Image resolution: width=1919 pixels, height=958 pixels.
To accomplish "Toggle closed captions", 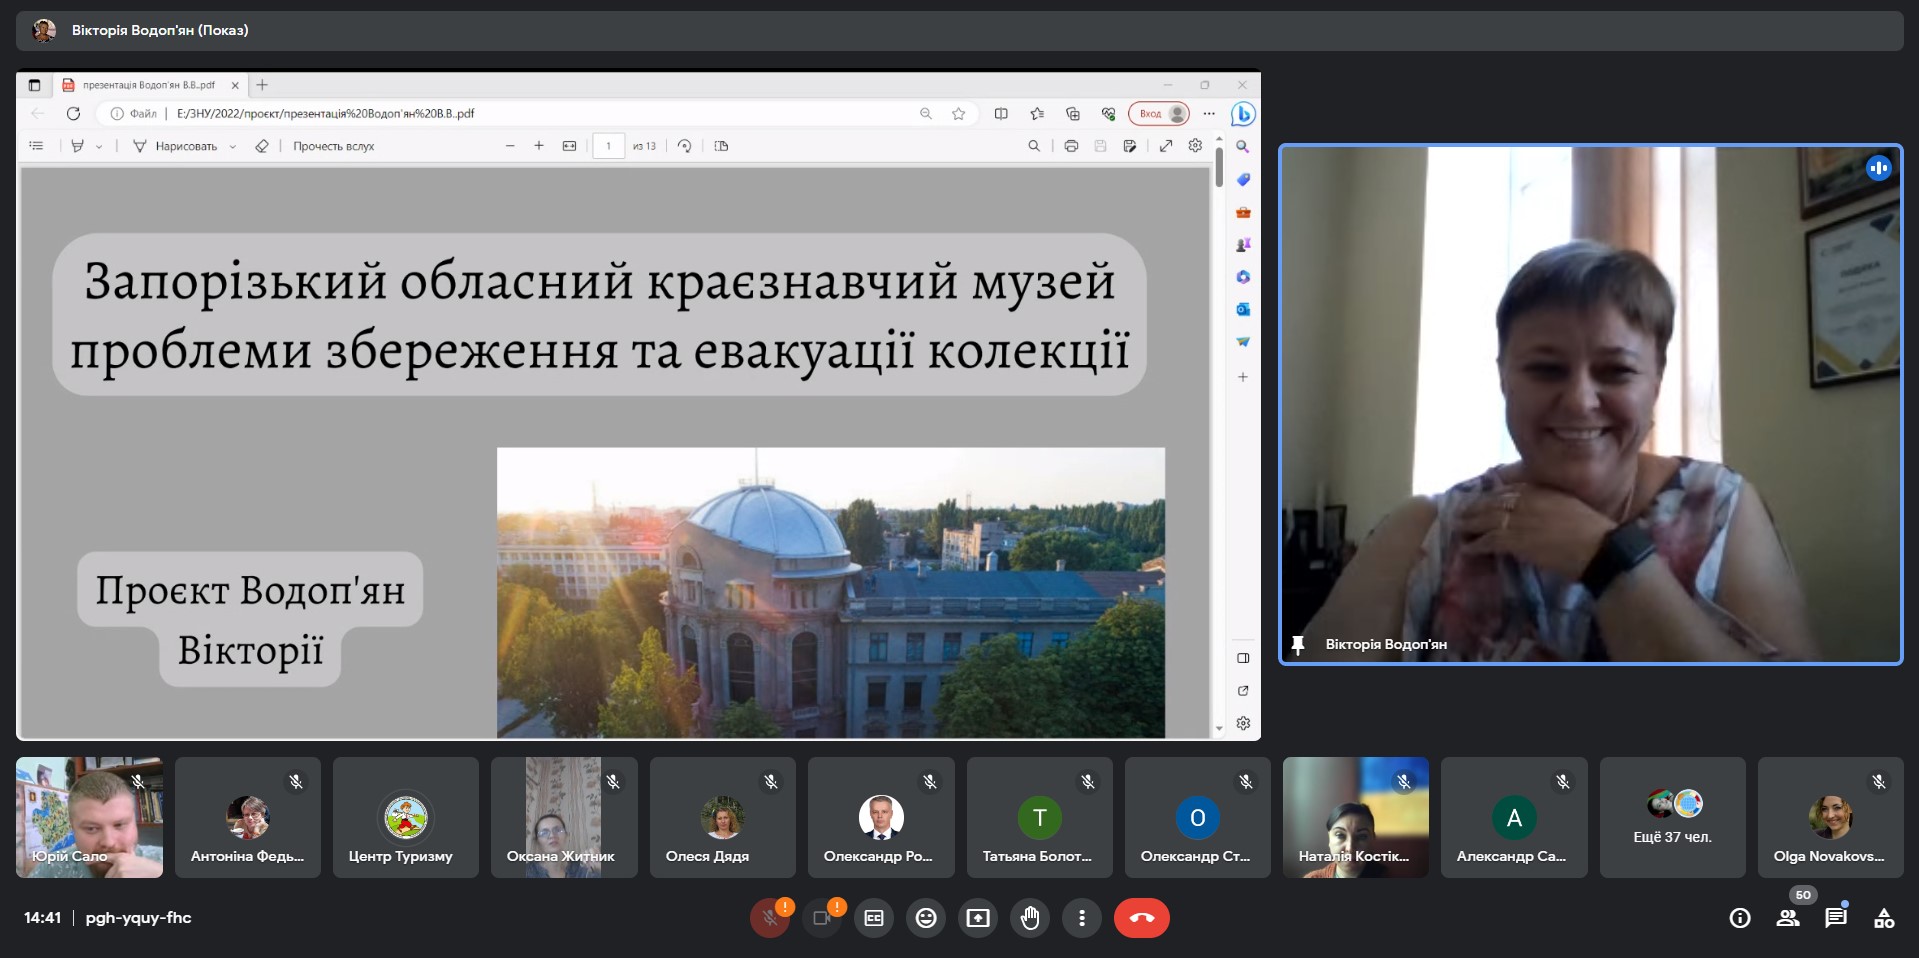I will (874, 918).
